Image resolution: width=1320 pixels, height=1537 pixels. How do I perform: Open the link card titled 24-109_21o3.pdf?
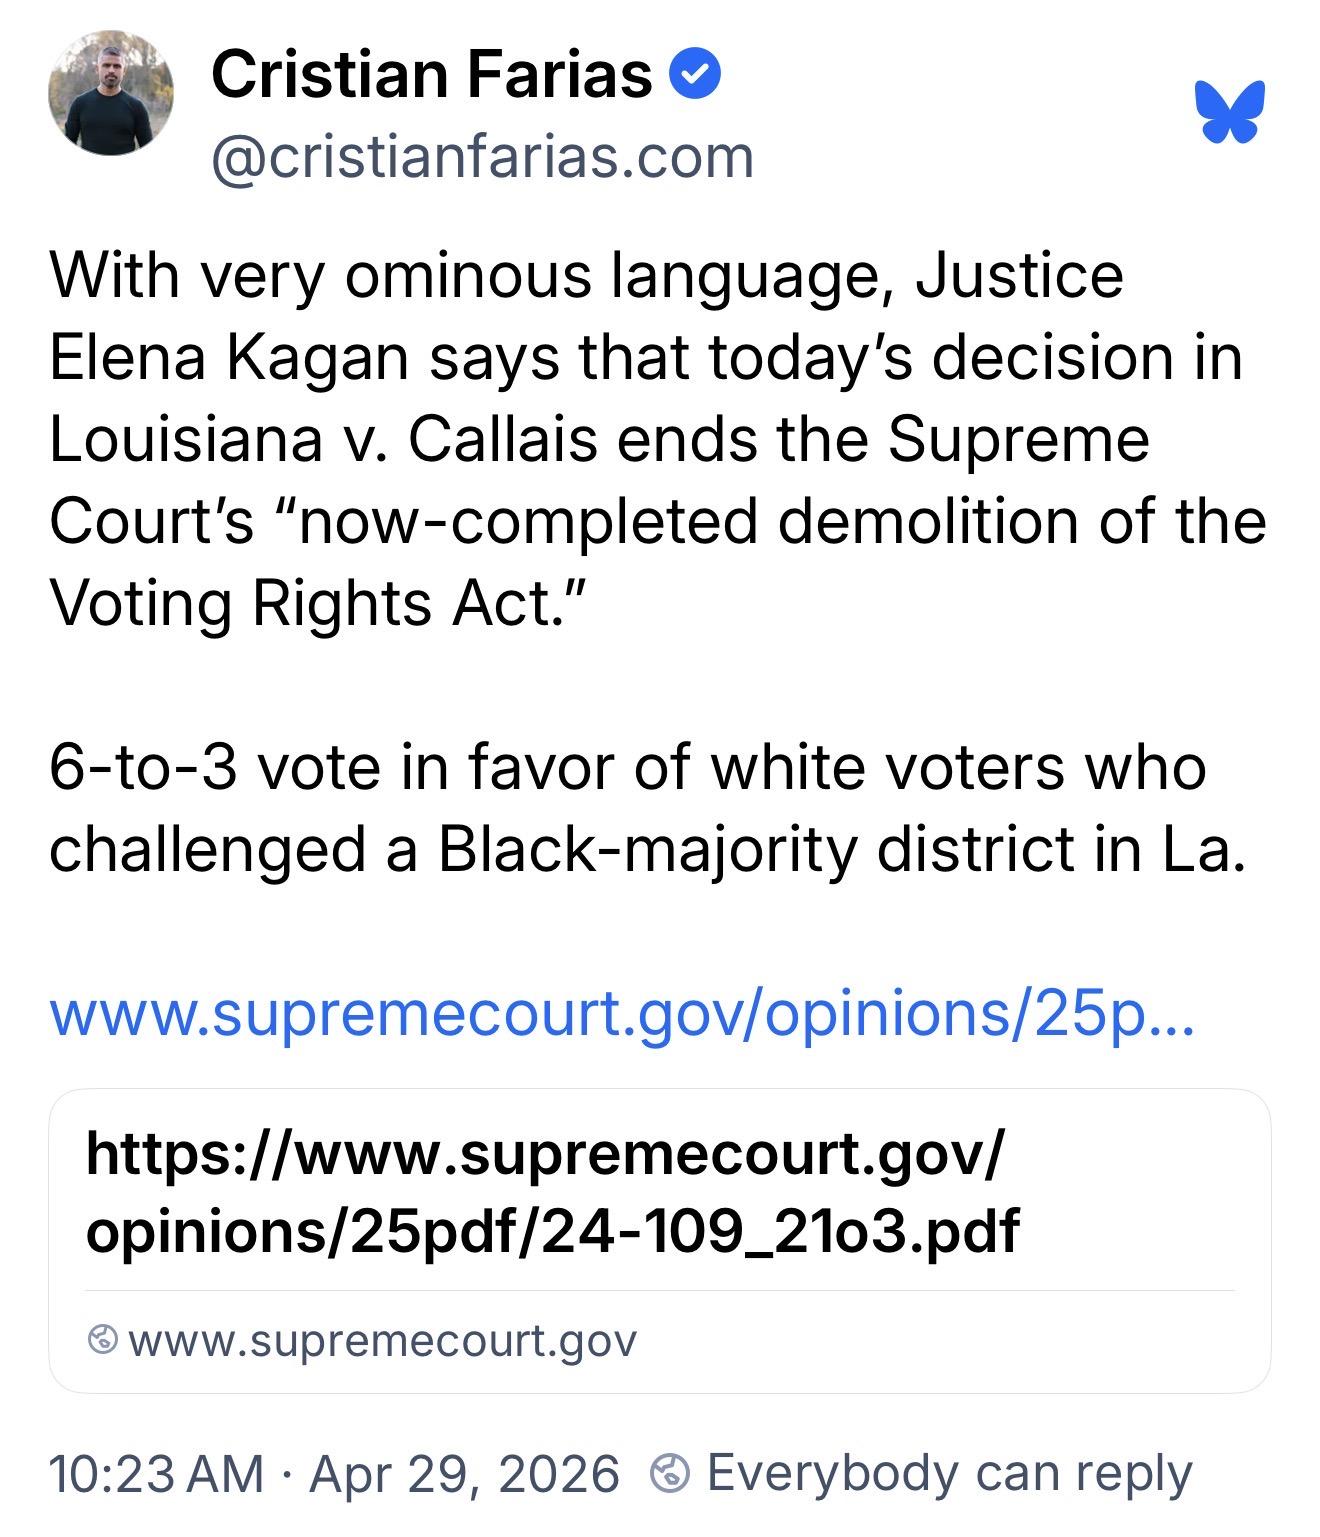coord(552,1190)
